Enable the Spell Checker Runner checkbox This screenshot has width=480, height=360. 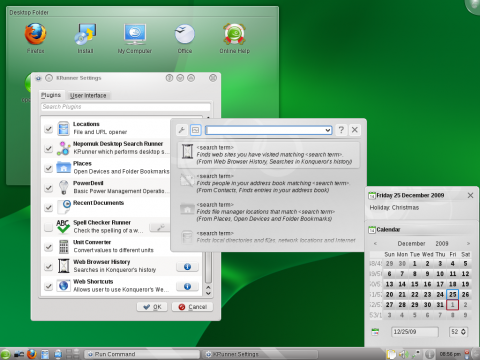[x=49, y=227]
